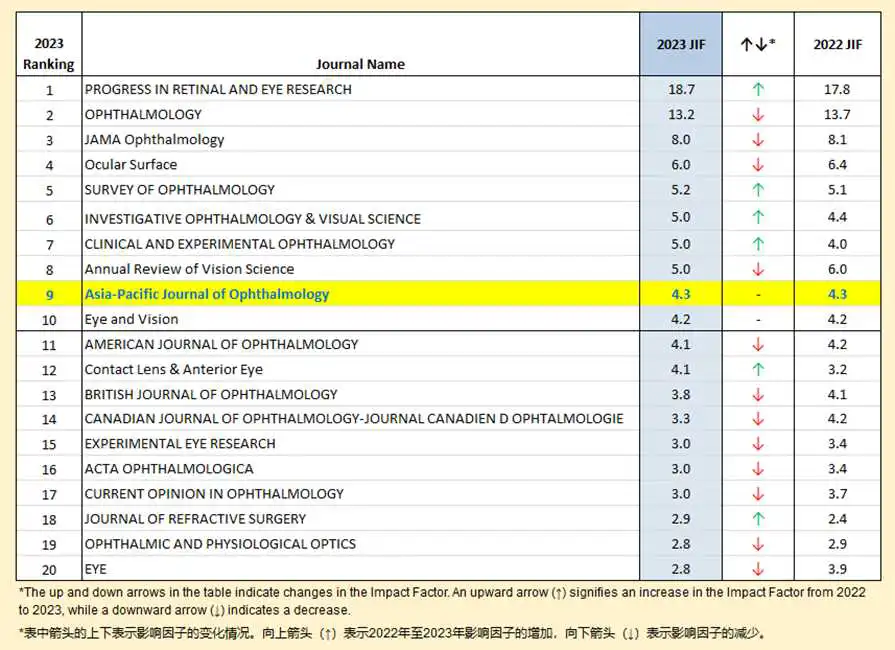The width and height of the screenshot is (895, 650).
Task: Select the 'OPHTHALMOLOGY' journal name in row 2
Action: (143, 115)
